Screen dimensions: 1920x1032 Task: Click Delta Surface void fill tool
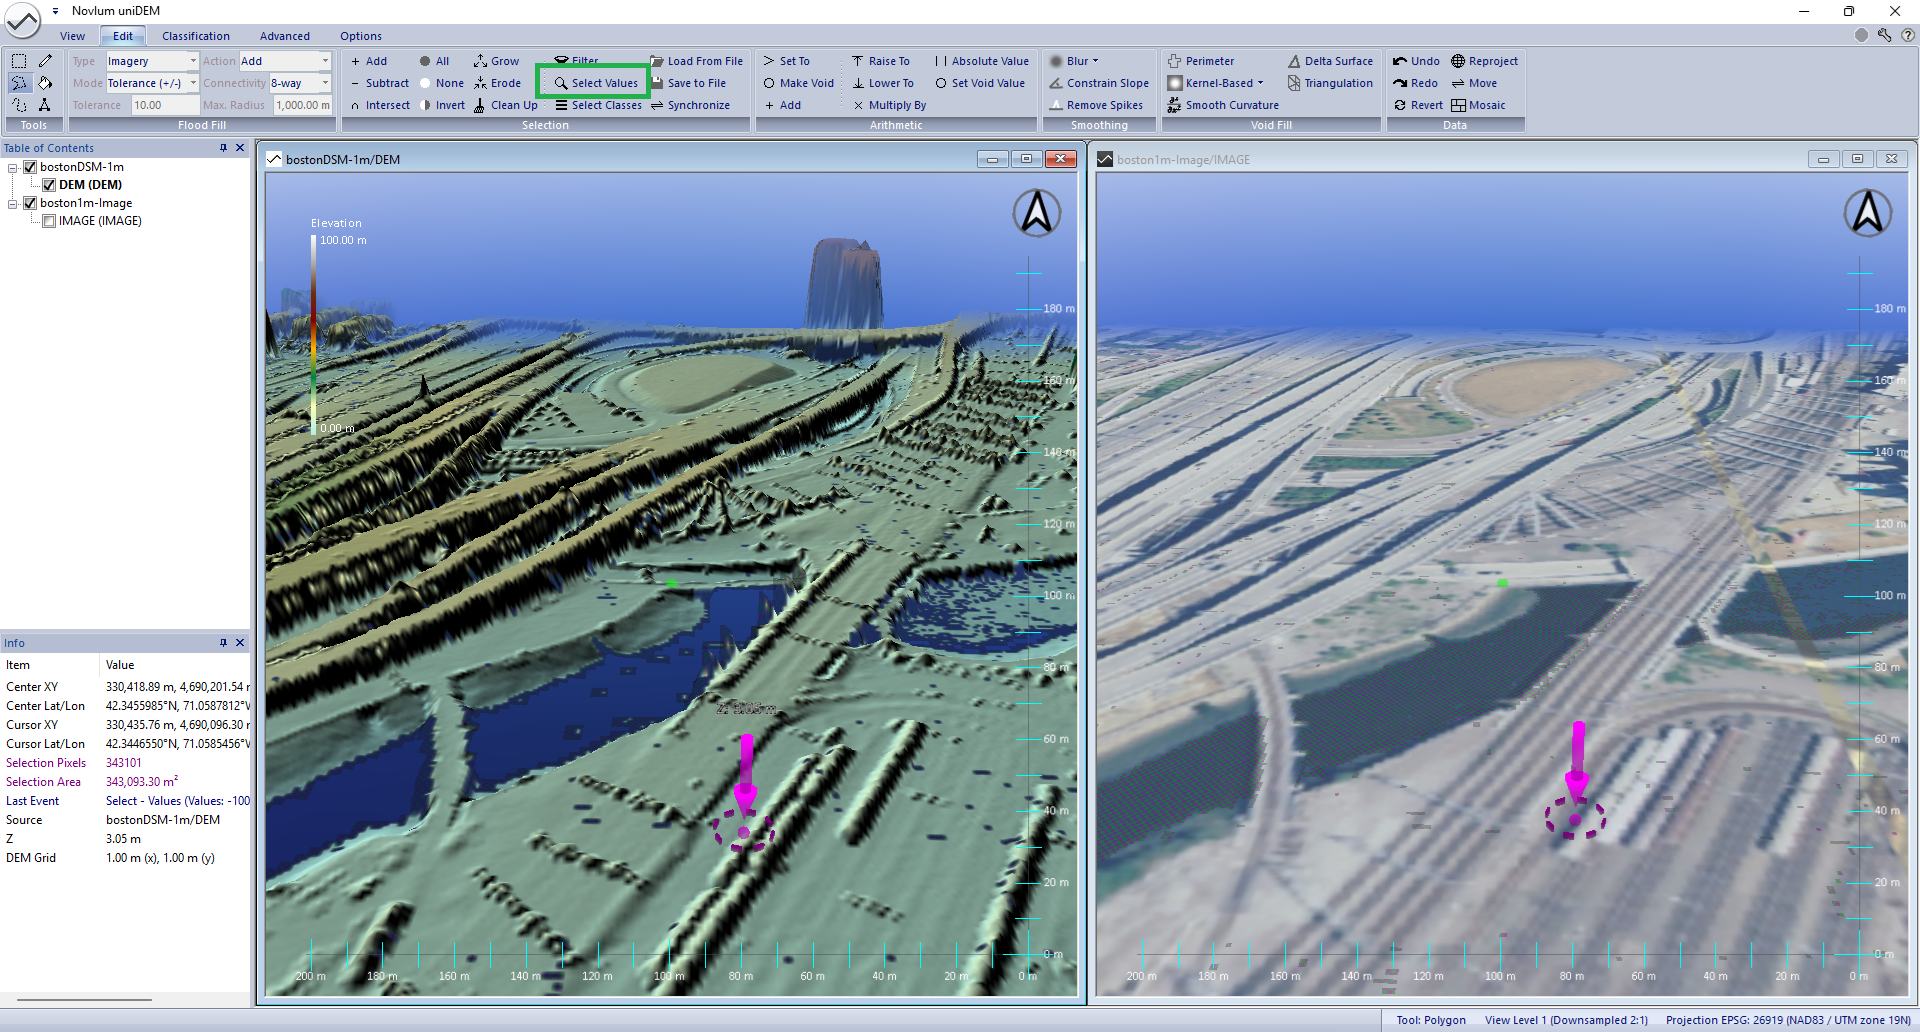[1330, 61]
